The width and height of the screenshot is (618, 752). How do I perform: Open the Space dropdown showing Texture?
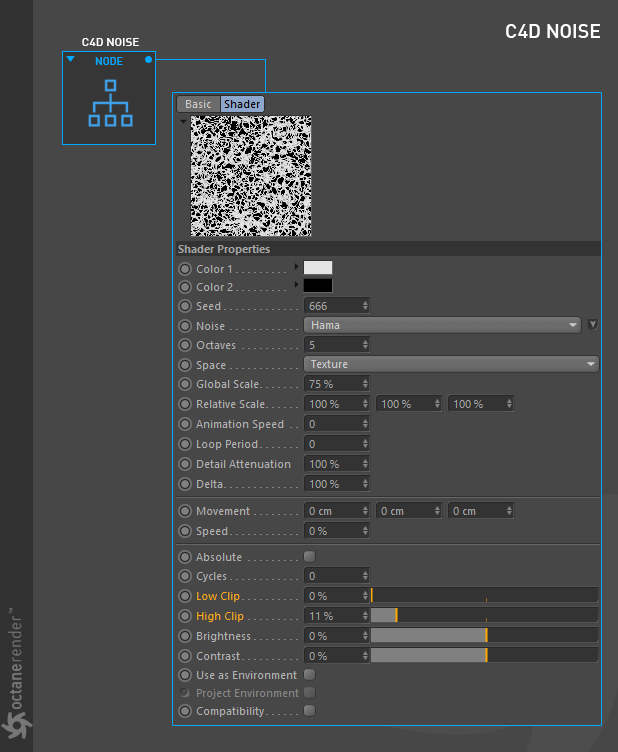[x=451, y=364]
